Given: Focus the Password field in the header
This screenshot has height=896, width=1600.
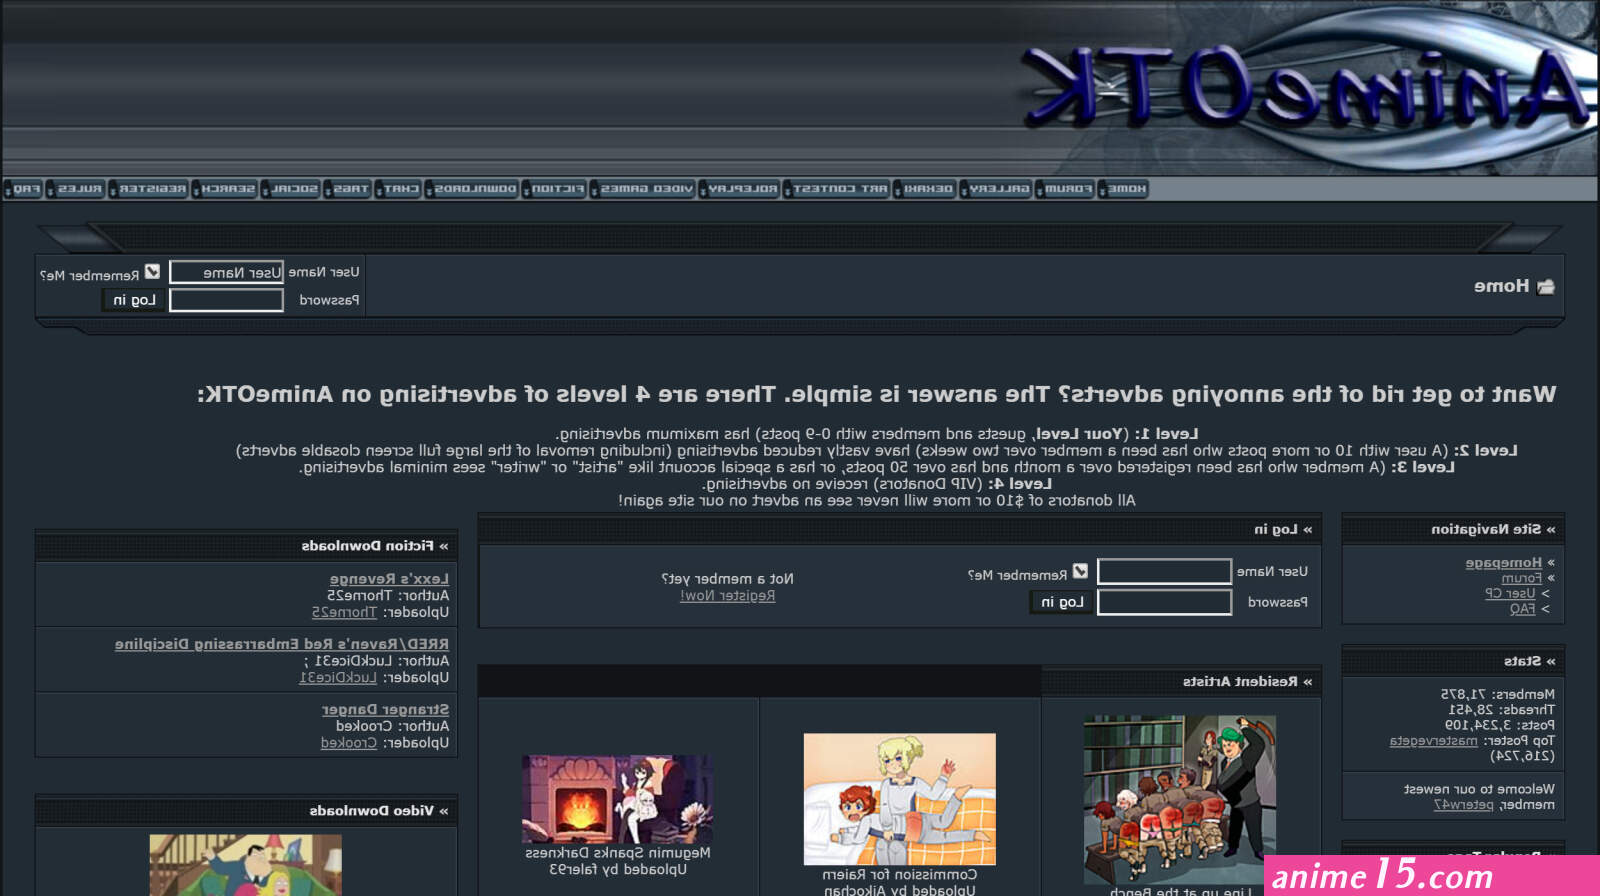Looking at the screenshot, I should click(x=226, y=300).
